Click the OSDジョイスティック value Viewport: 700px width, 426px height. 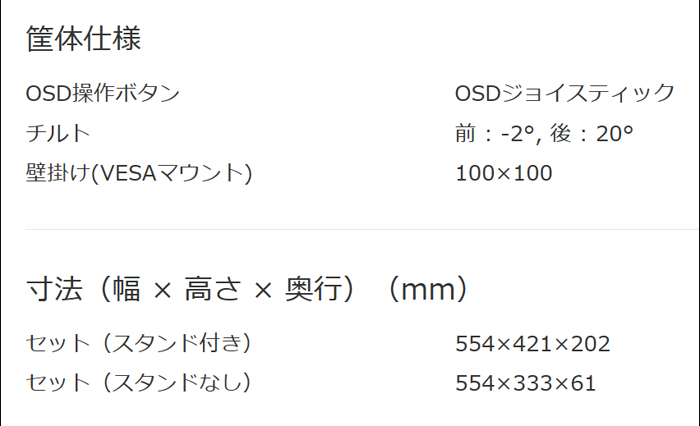click(565, 93)
